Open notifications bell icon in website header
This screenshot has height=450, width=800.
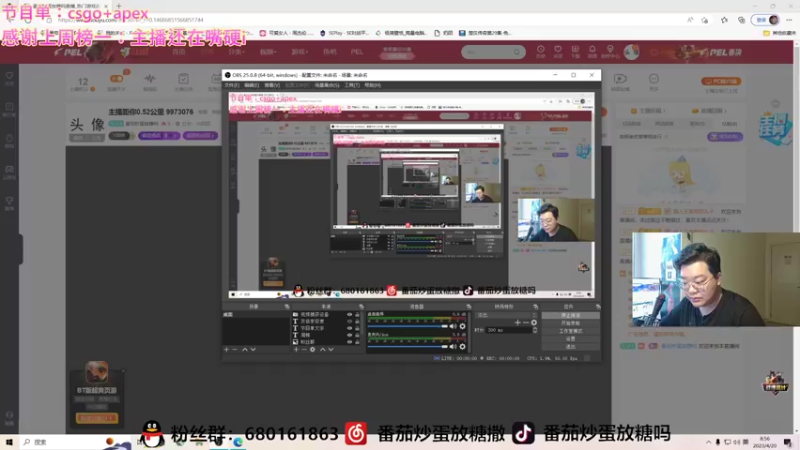pos(592,51)
